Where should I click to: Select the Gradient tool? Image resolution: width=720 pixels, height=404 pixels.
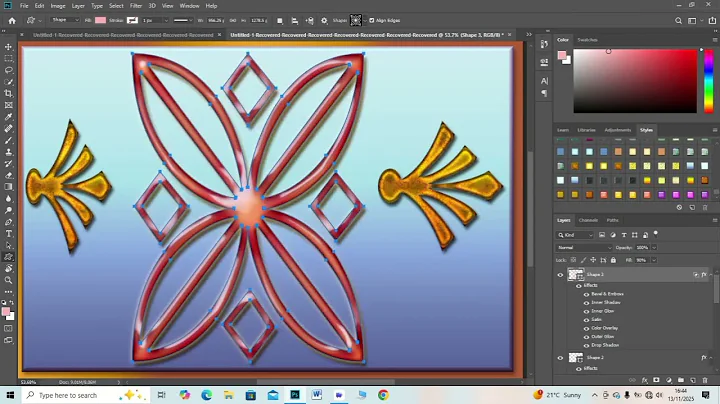click(x=9, y=187)
